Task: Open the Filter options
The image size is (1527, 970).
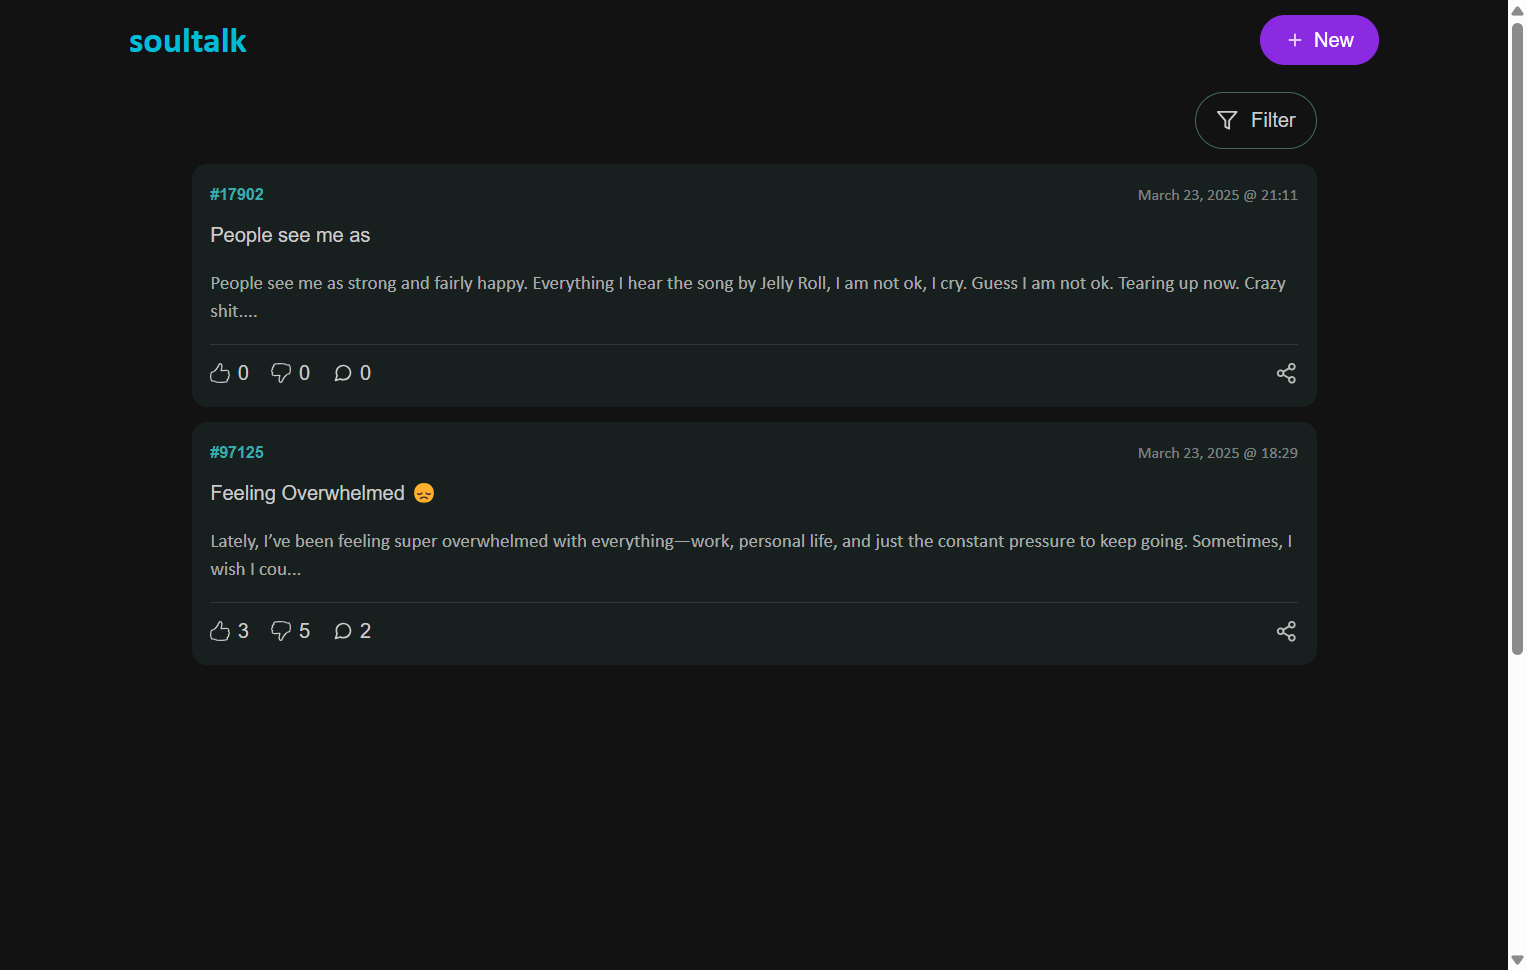Action: (x=1255, y=120)
